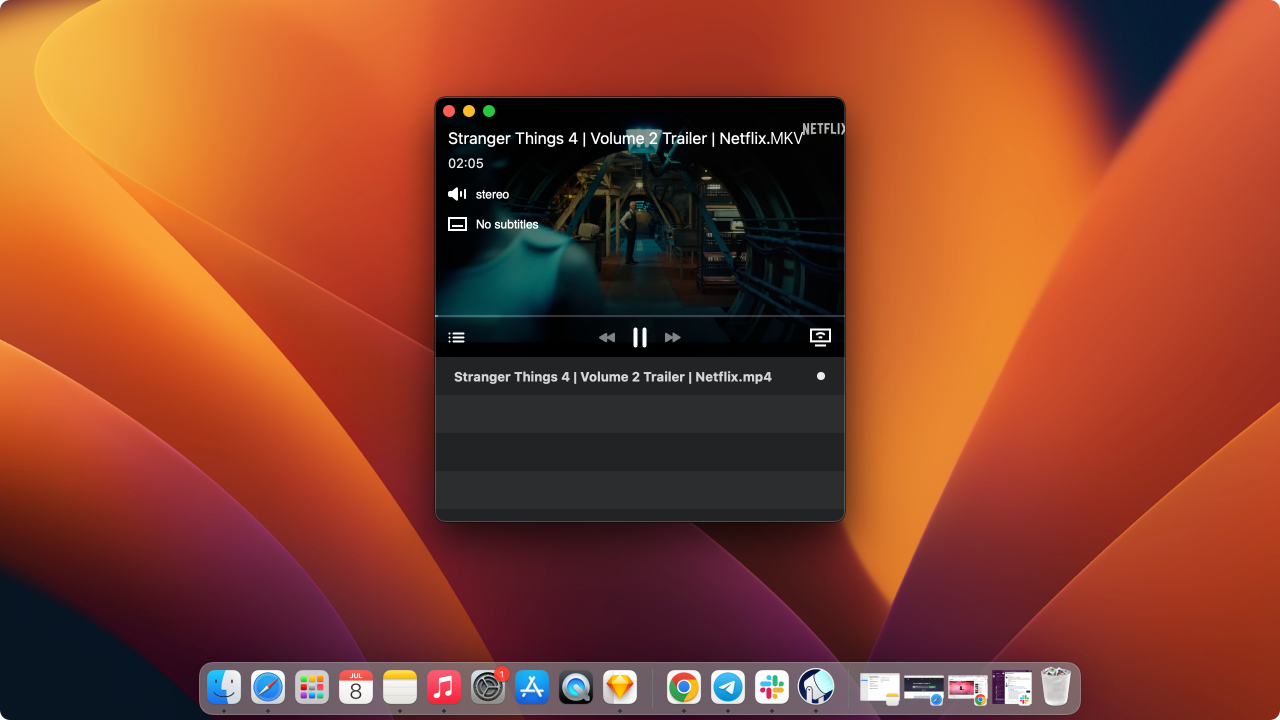Open the App Store in the Dock

coord(532,687)
